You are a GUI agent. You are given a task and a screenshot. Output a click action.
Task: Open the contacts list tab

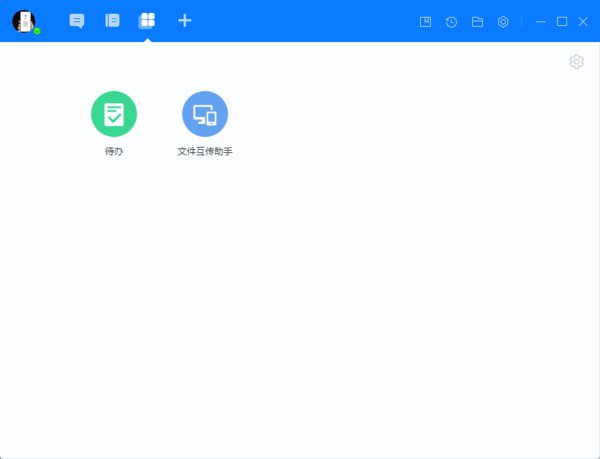point(112,20)
